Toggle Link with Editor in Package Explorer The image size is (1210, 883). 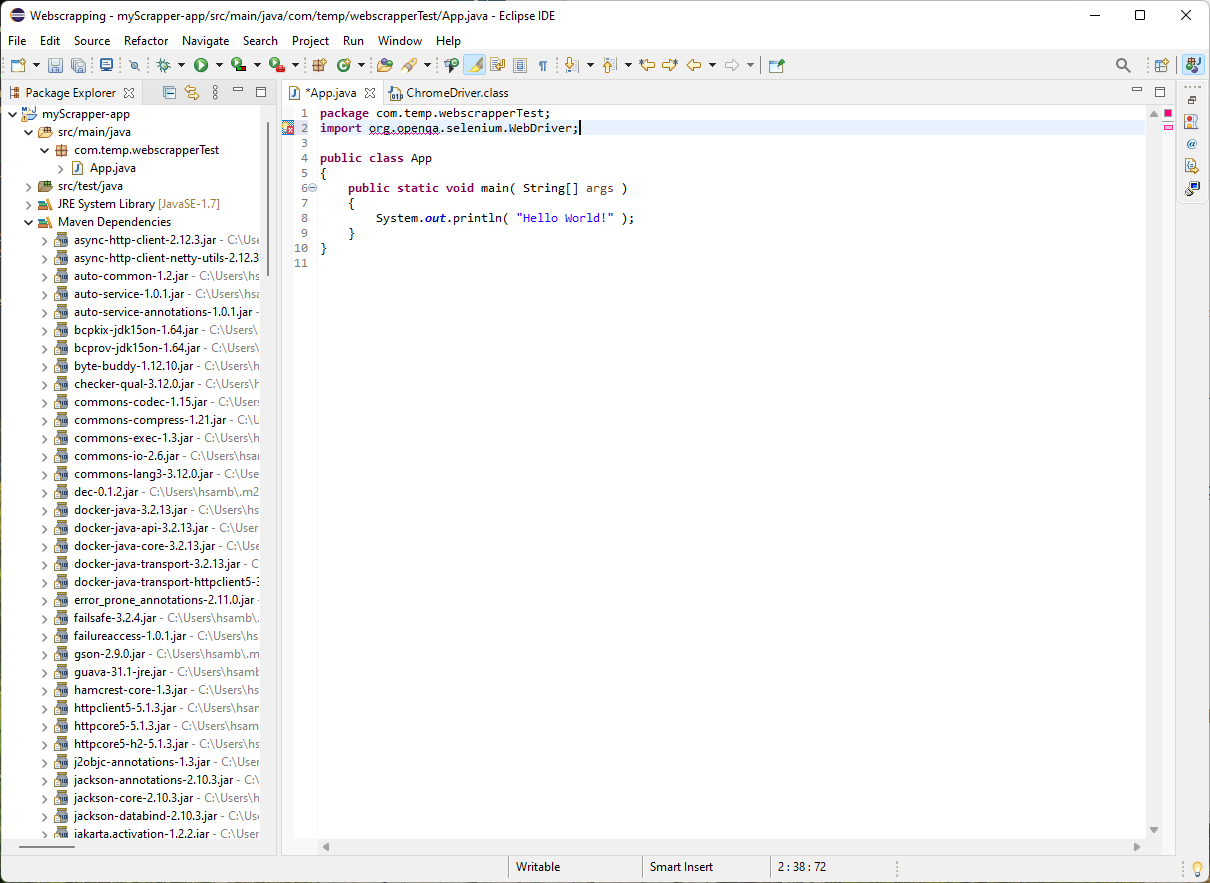191,92
